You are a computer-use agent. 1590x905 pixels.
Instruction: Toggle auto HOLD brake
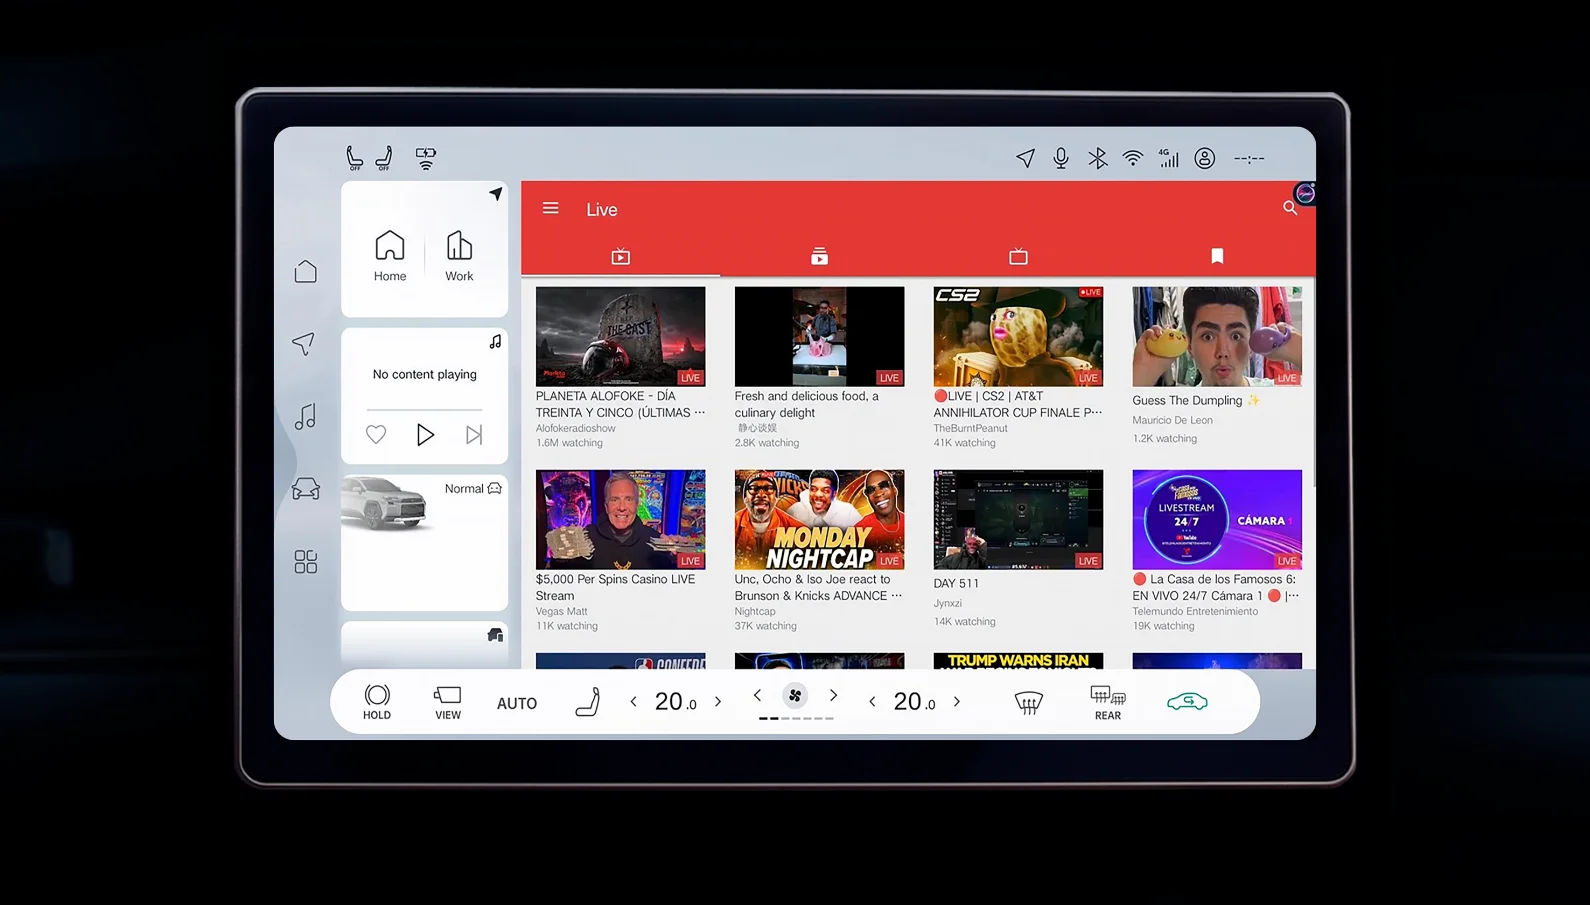tap(377, 702)
